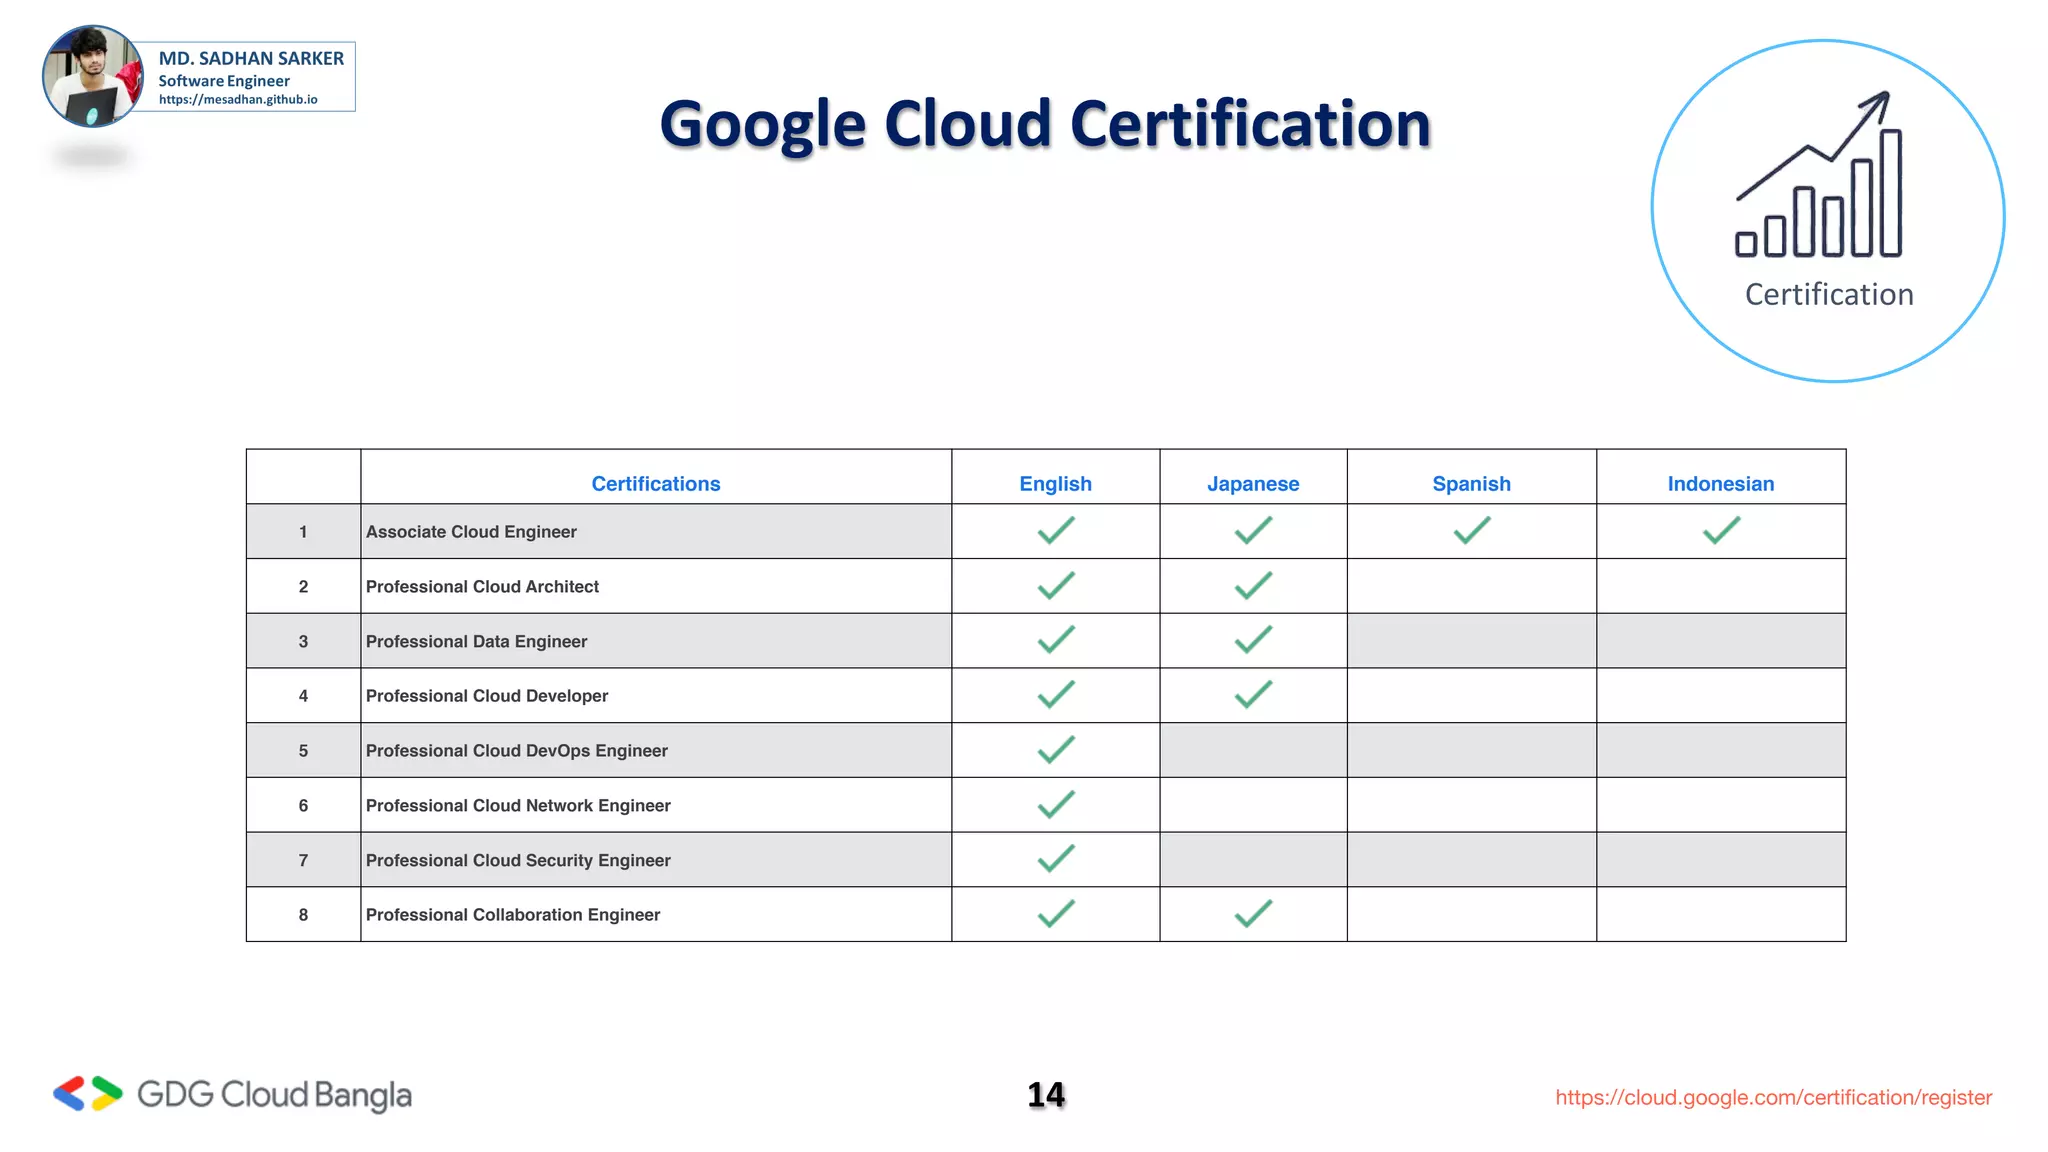Image resolution: width=2048 pixels, height=1152 pixels.
Task: Click the Japanese column header
Action: 1253,484
